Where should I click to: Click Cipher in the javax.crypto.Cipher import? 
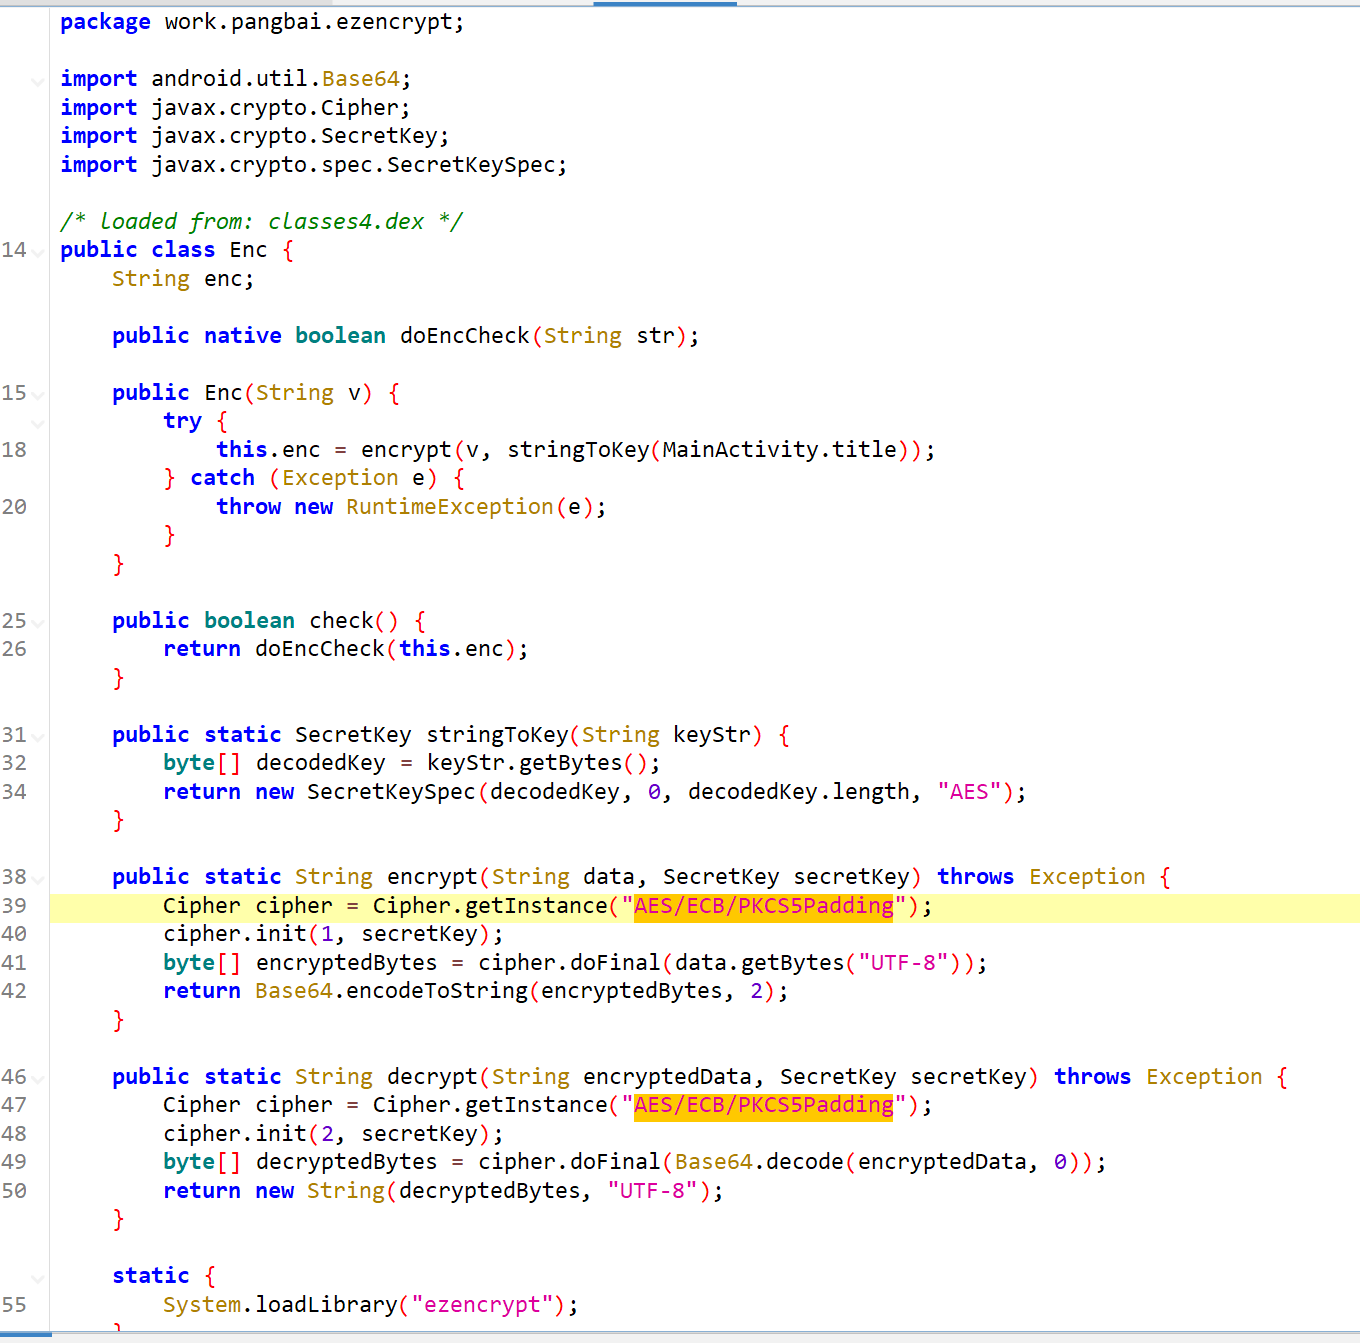pos(360,108)
